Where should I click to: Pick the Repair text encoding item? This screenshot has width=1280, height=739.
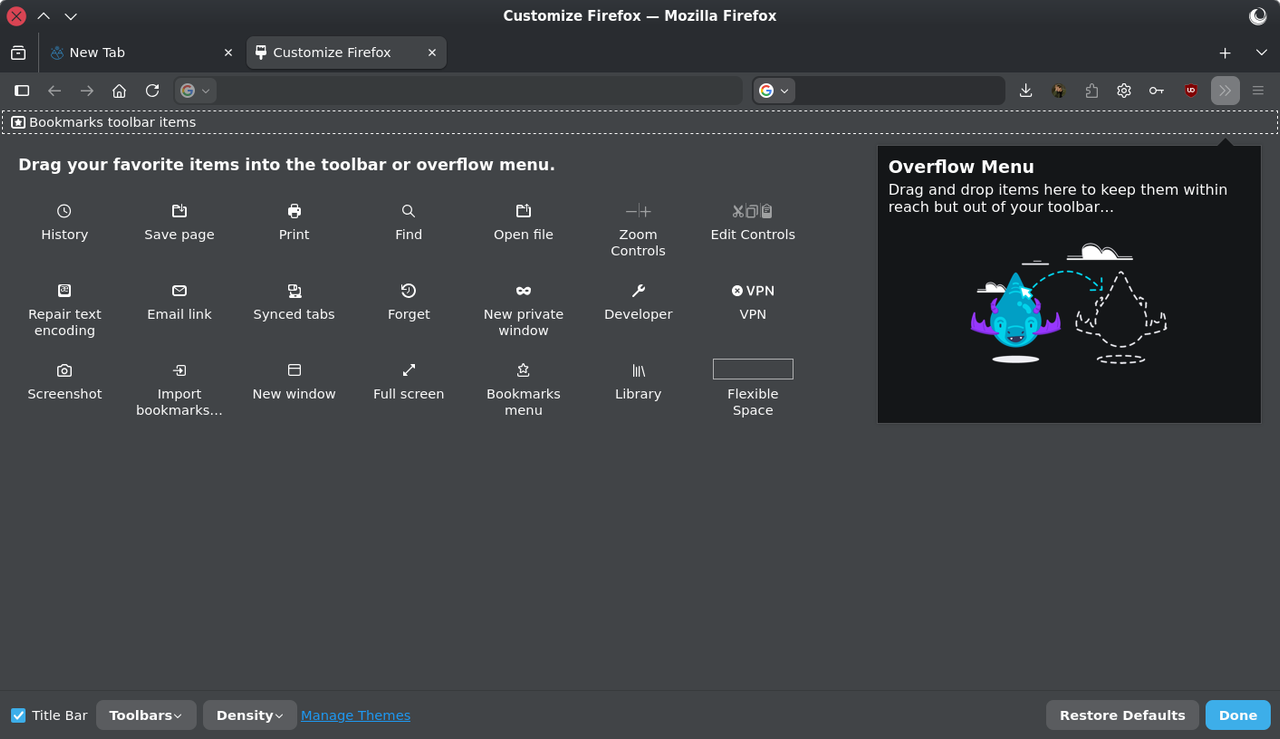[65, 310]
